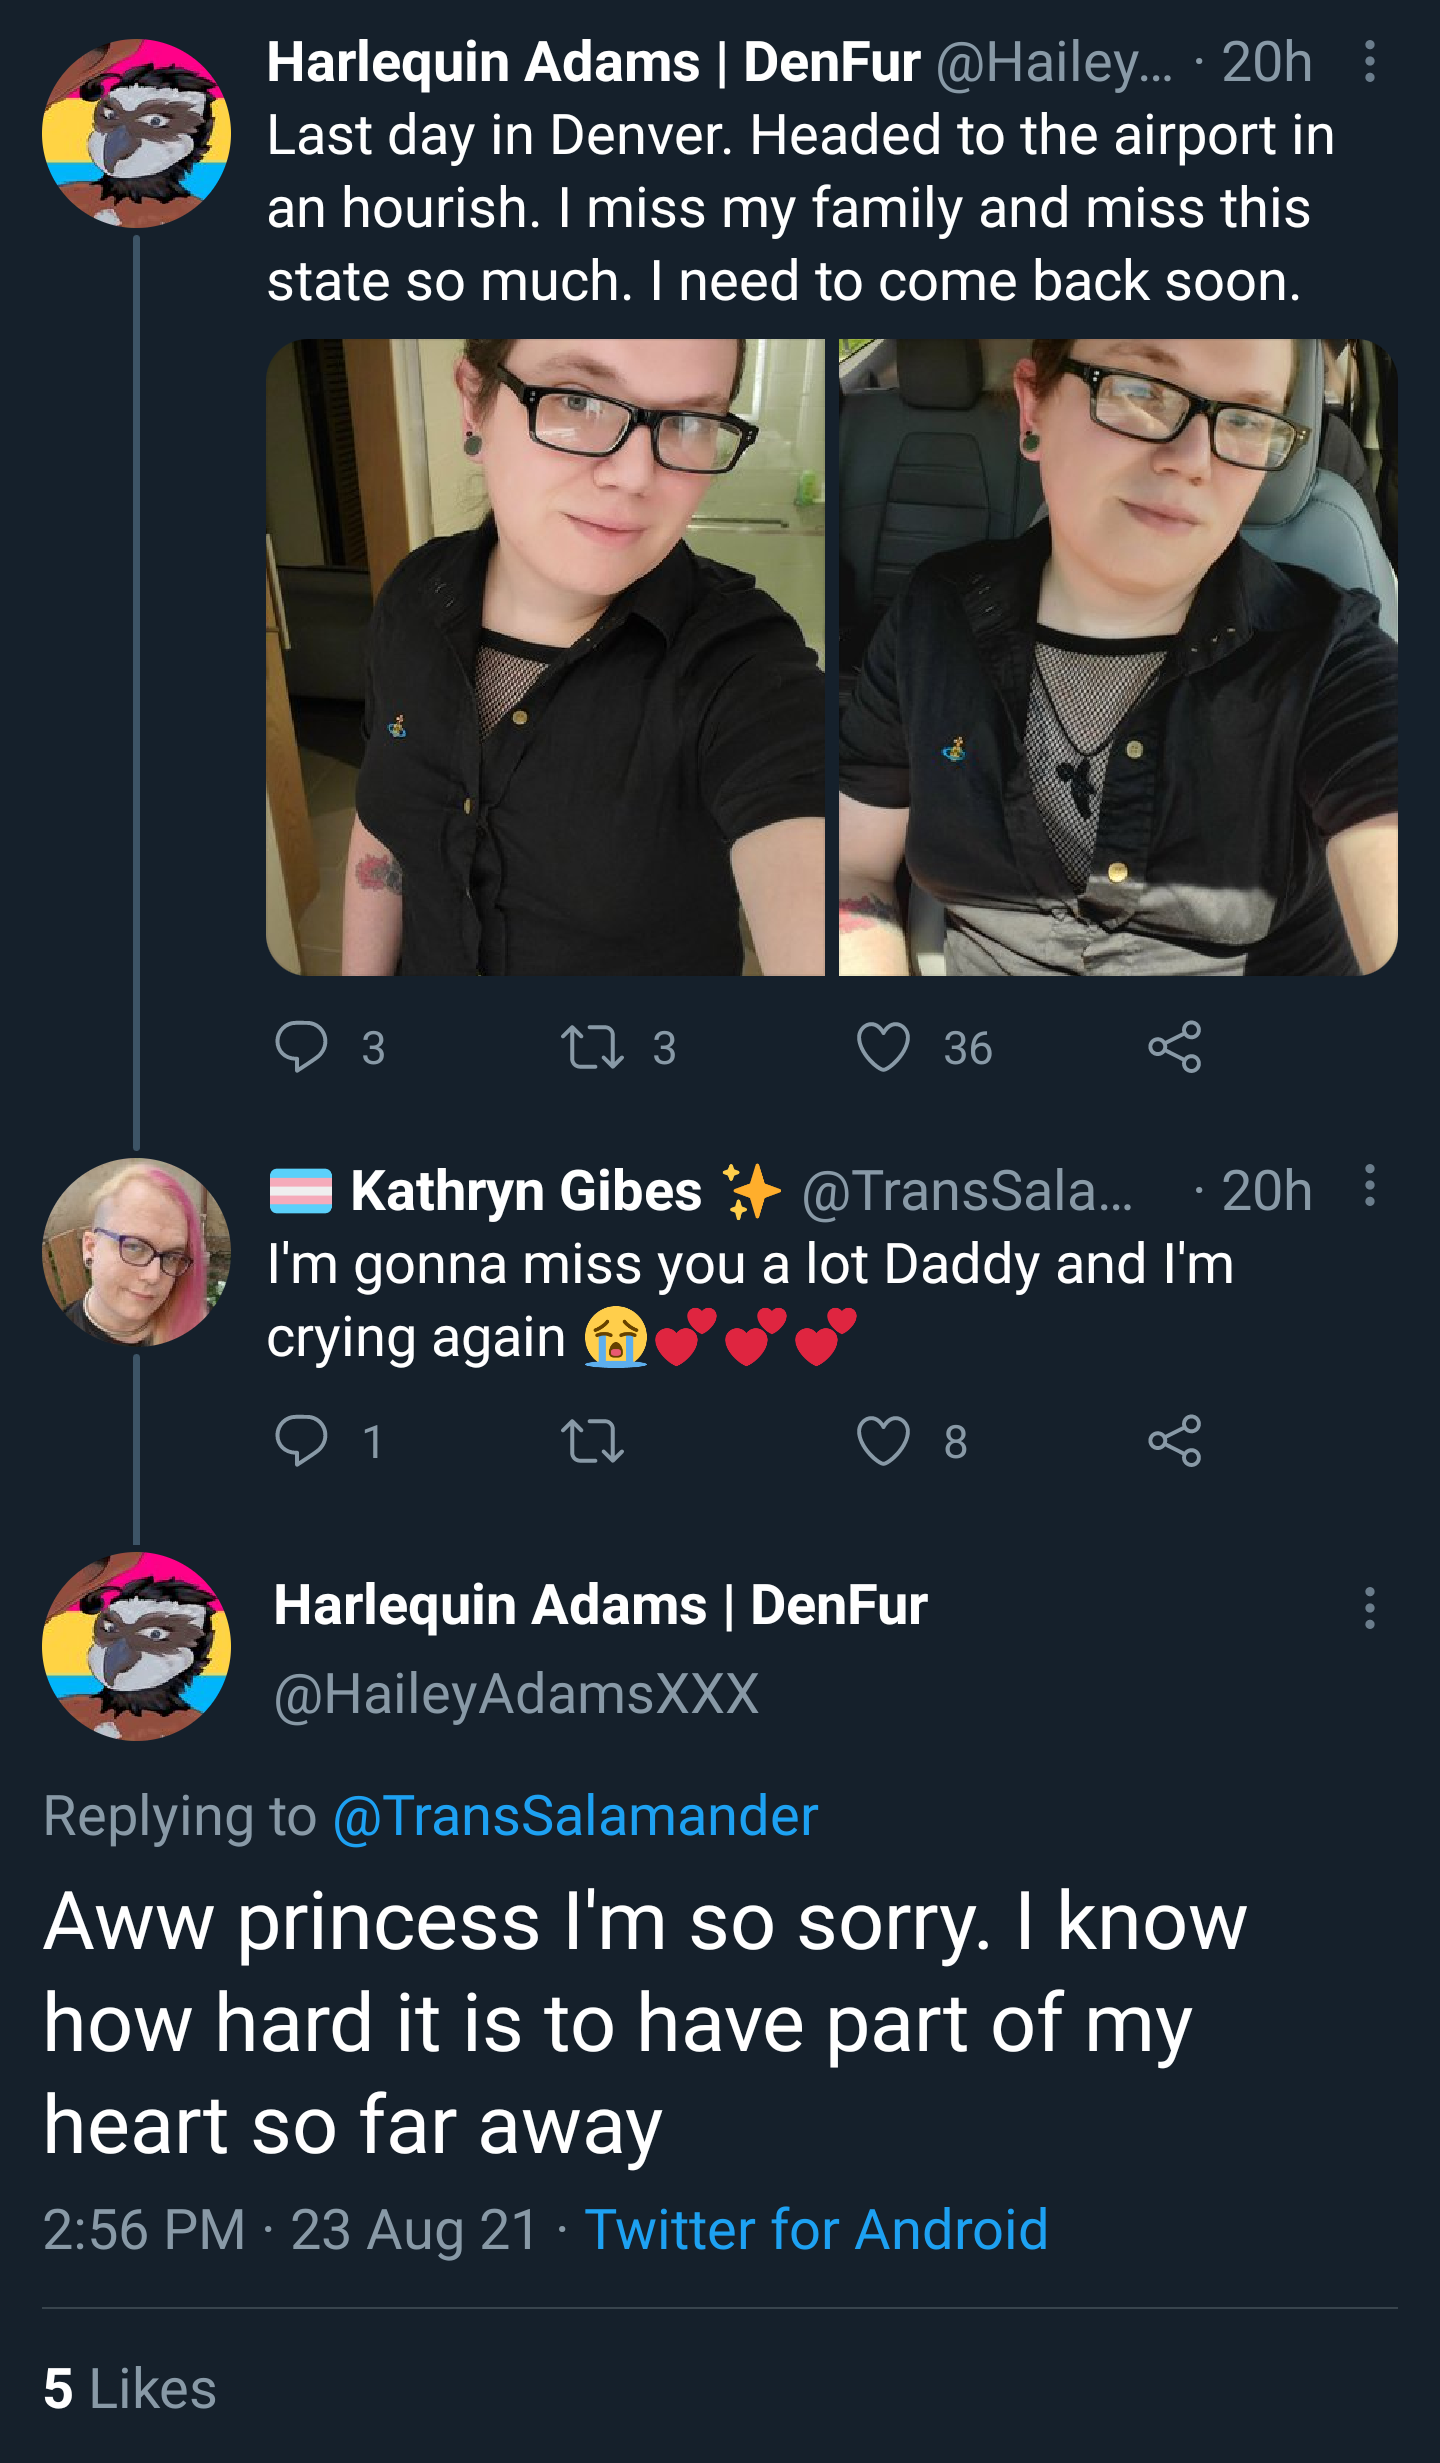
Task: Open Kathryn Gibes' profile picture
Action: point(136,1252)
